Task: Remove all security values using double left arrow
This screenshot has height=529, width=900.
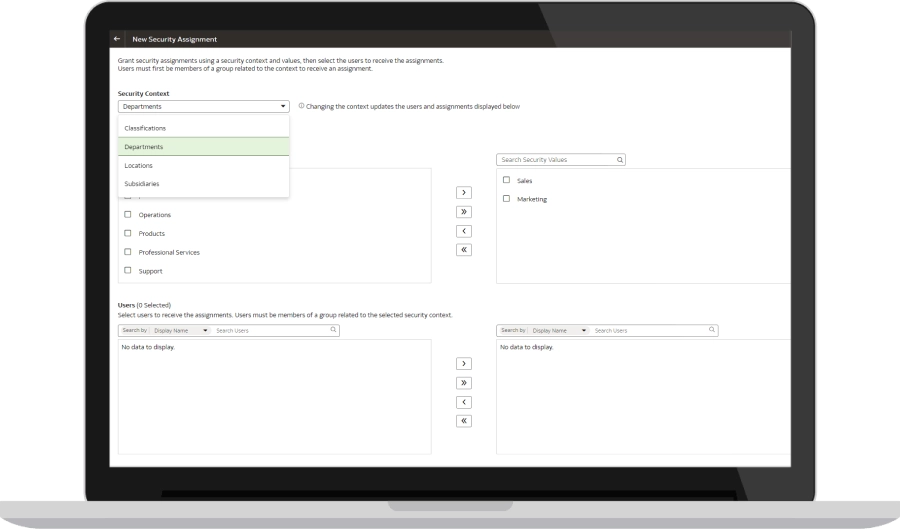Action: point(464,250)
